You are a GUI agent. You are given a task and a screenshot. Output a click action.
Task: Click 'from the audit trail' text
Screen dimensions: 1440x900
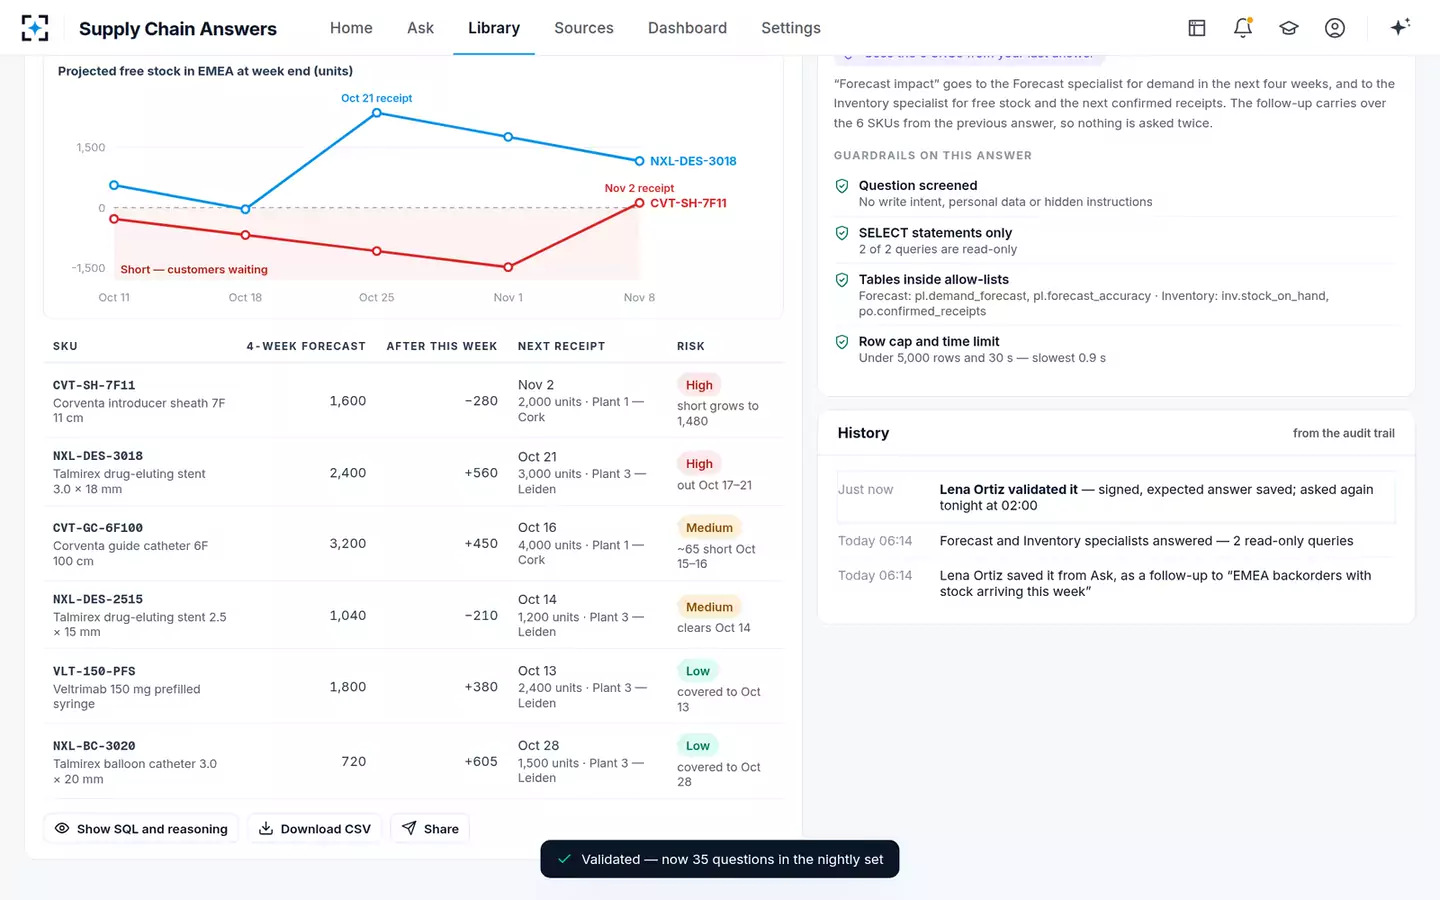(1344, 433)
